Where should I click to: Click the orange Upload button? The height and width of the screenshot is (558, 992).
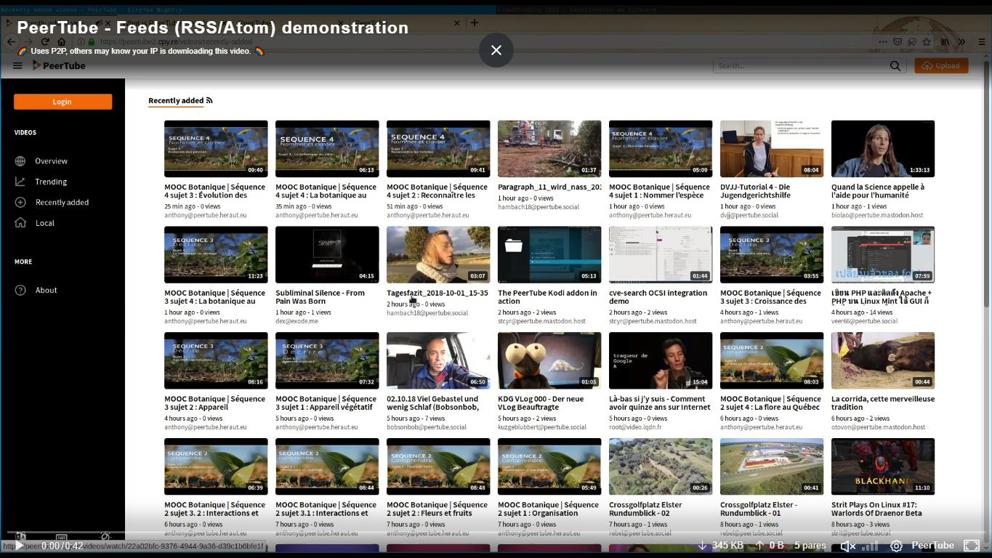[x=941, y=66]
